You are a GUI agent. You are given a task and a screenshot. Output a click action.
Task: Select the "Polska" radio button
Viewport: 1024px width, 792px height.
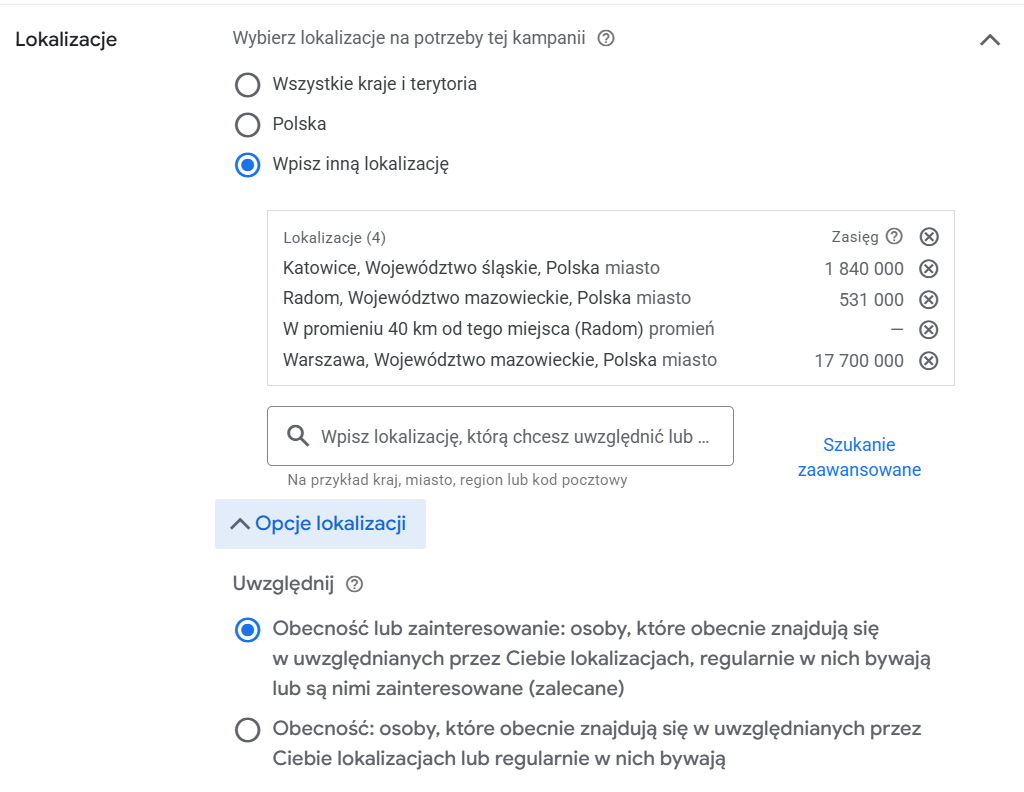tap(247, 124)
